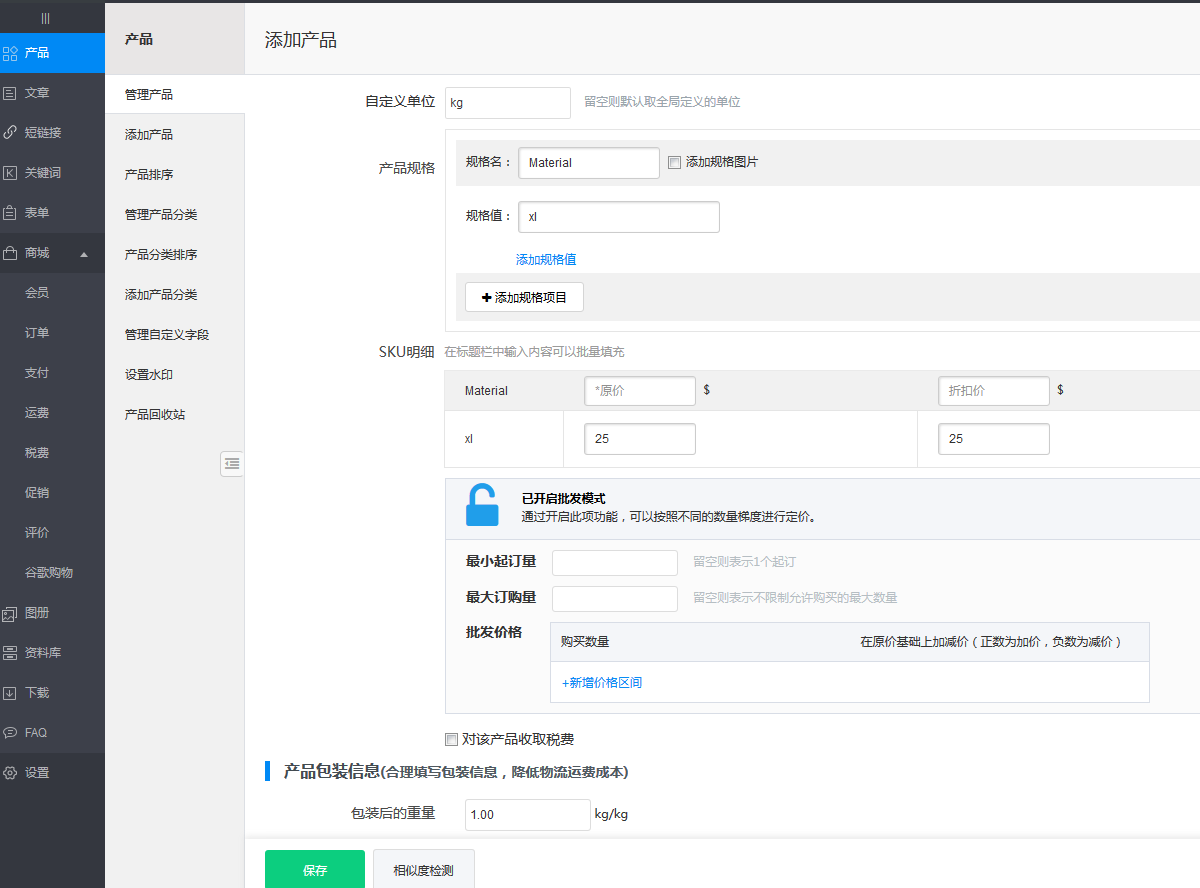Toggle the top sidebar collapse handle
This screenshot has width=1200, height=888.
[x=45, y=18]
